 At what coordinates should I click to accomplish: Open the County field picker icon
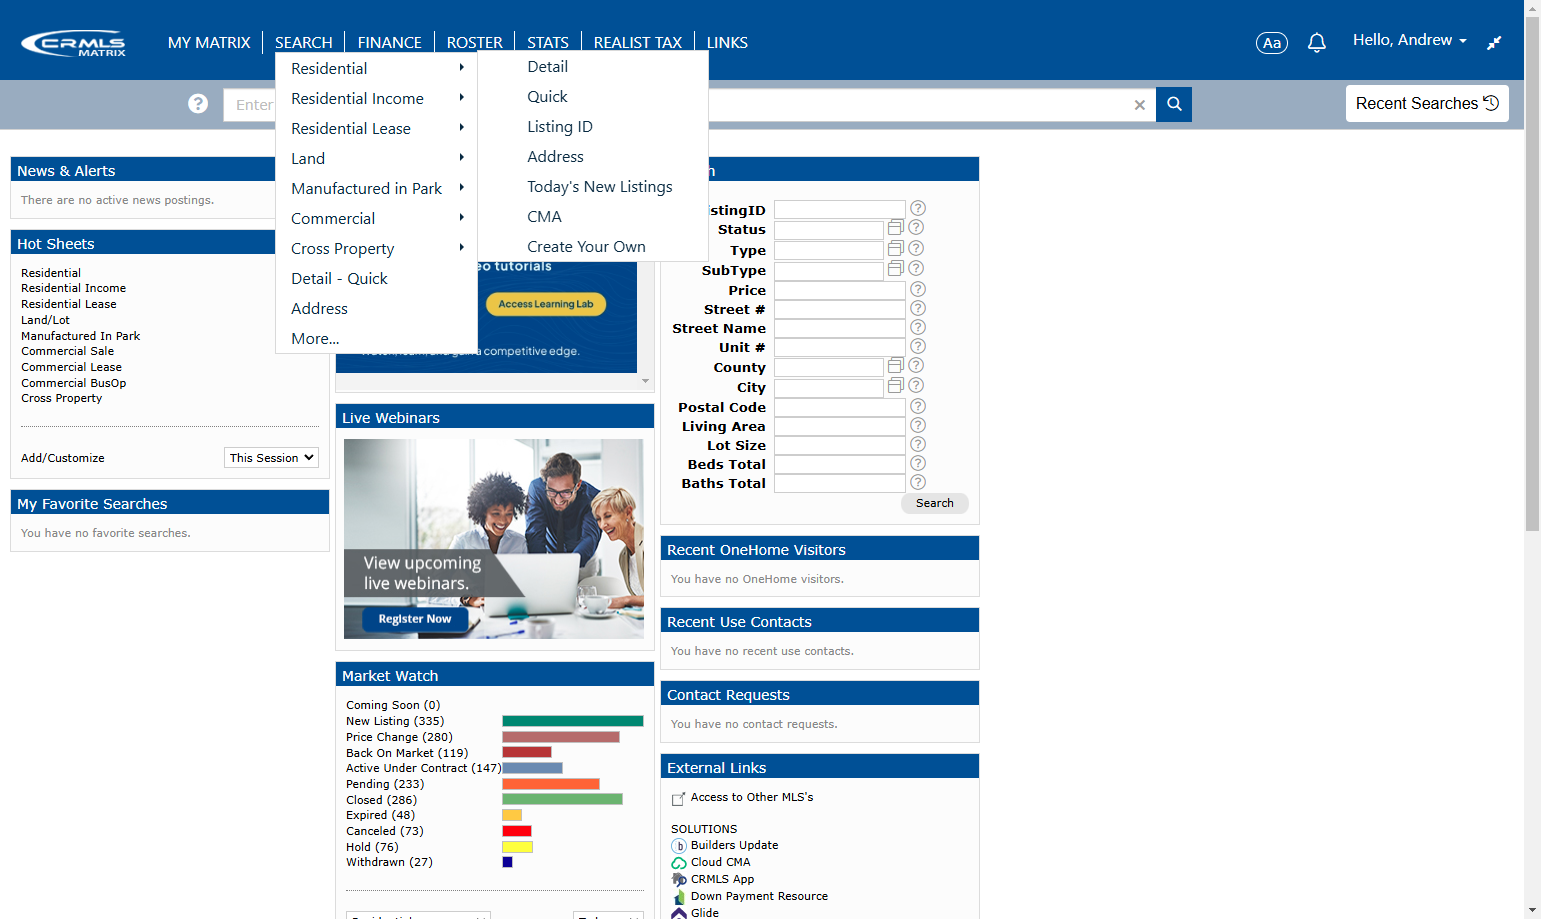896,365
